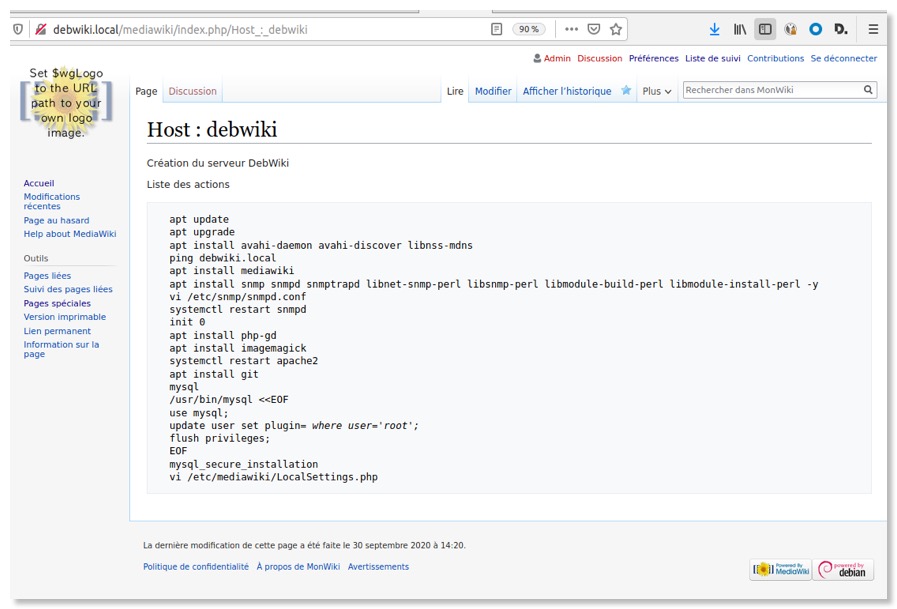Click the Firefox downloads arrow icon
Screen dimensions: 897x609
click(714, 30)
